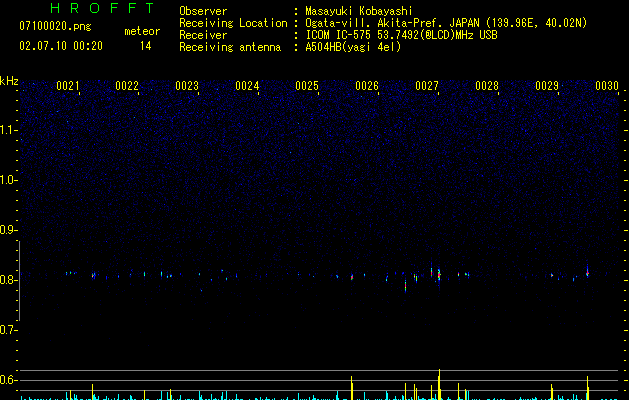Select the filename 07100020.png

tap(55, 26)
